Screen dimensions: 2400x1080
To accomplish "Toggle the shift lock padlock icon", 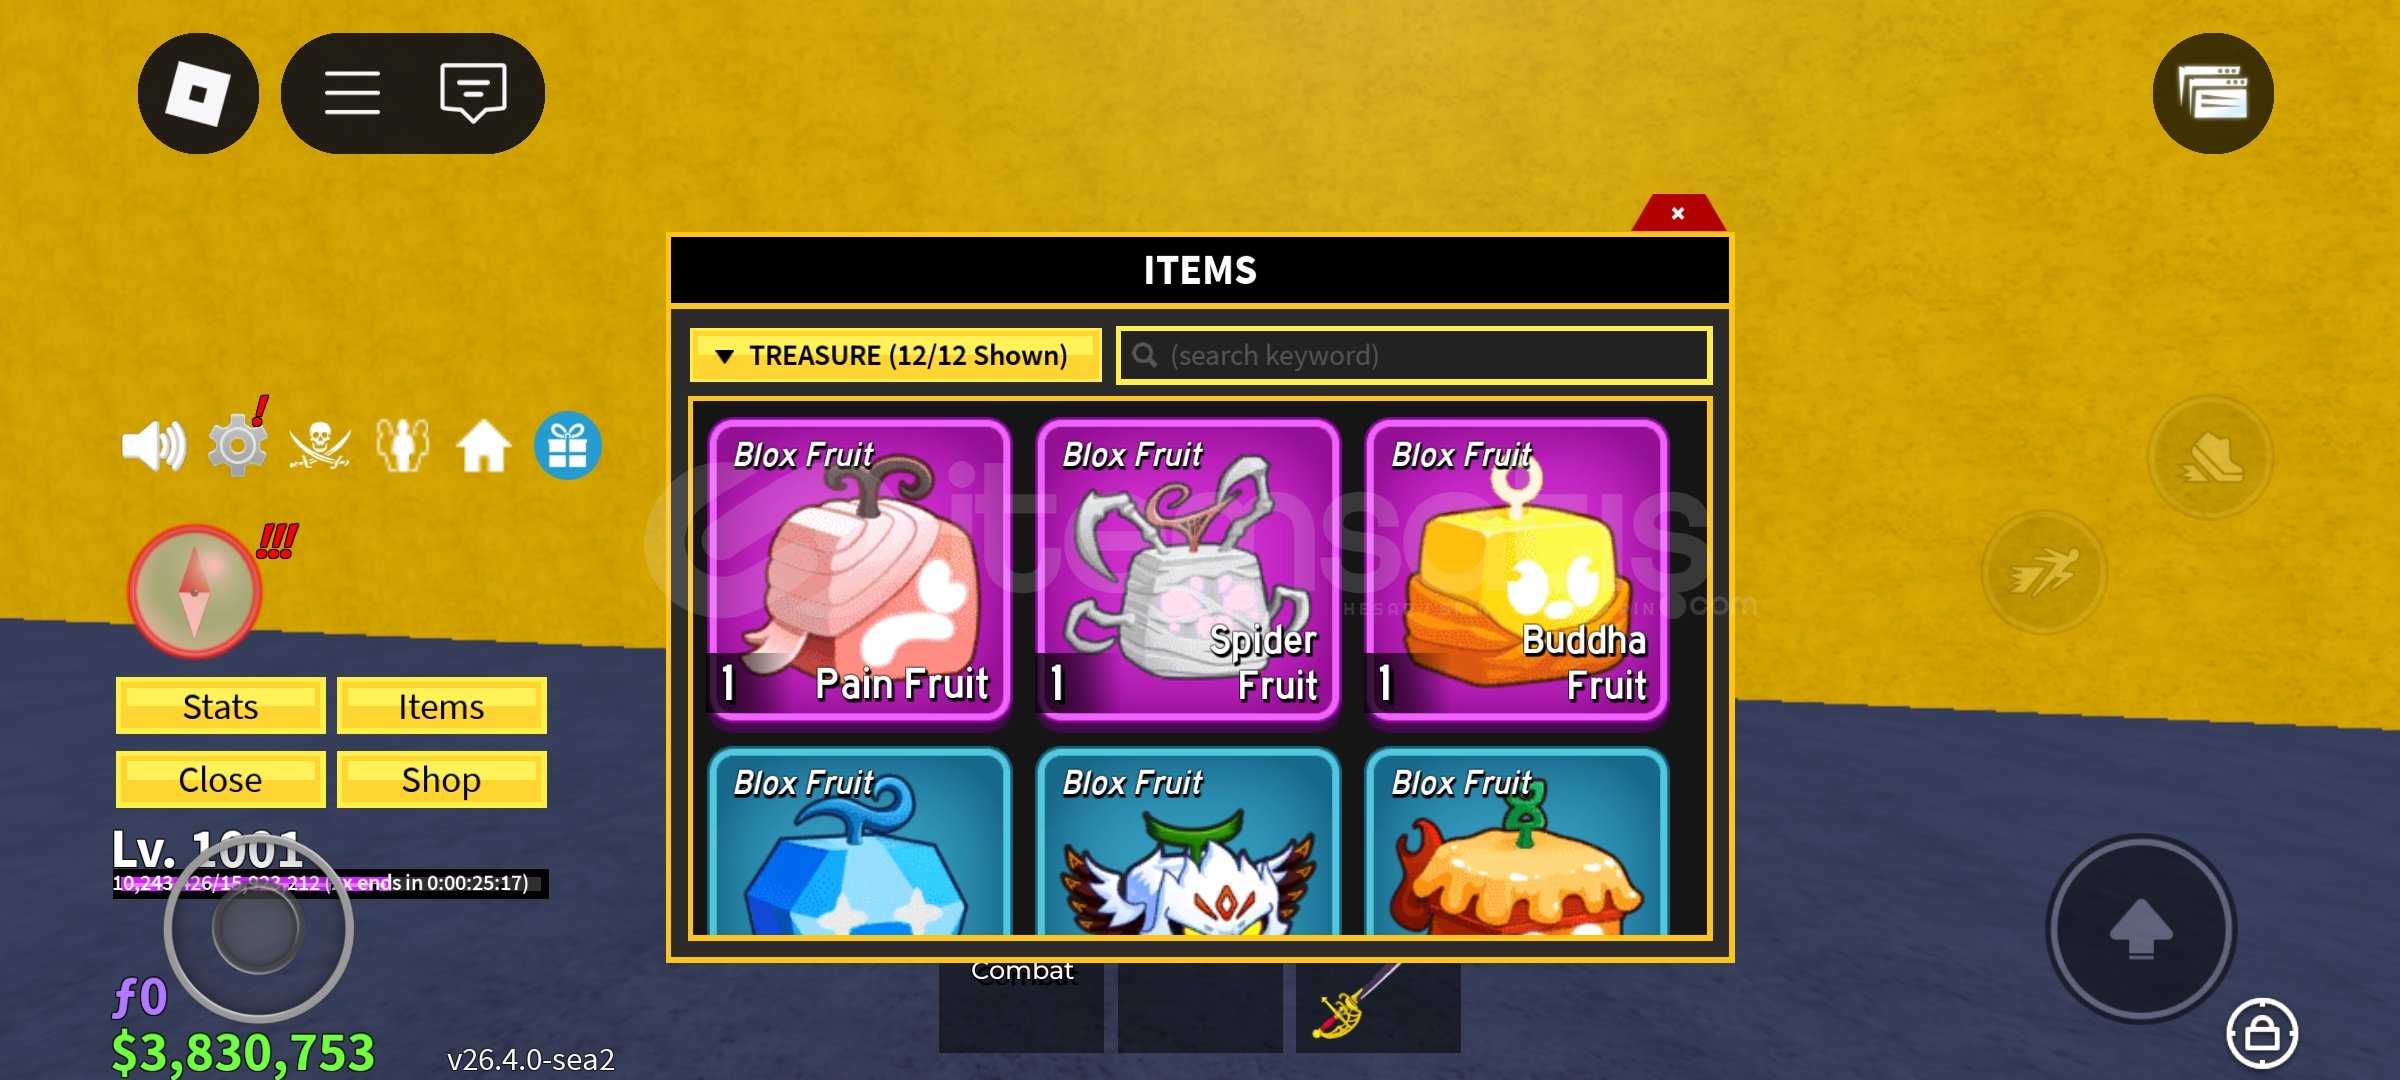I will coord(2262,1033).
